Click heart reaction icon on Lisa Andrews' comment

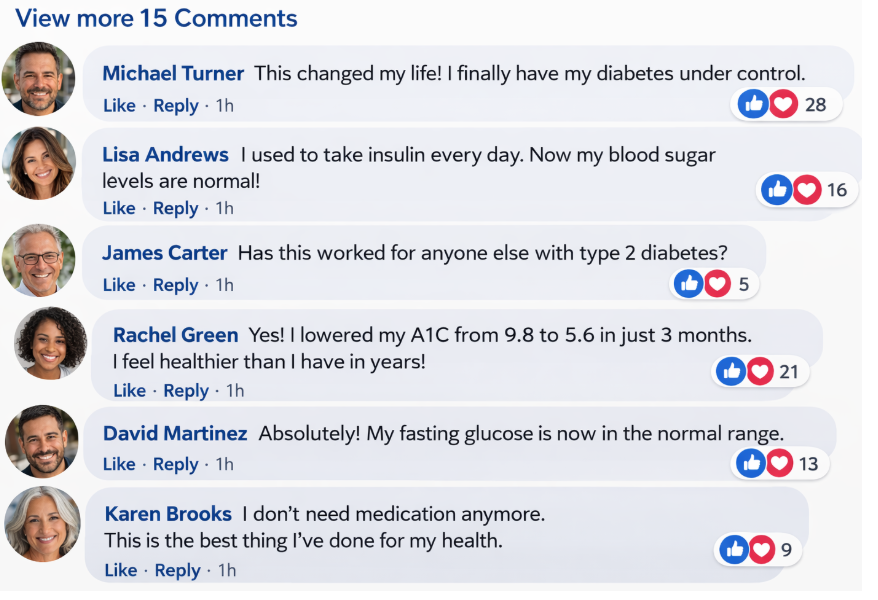[x=807, y=190]
